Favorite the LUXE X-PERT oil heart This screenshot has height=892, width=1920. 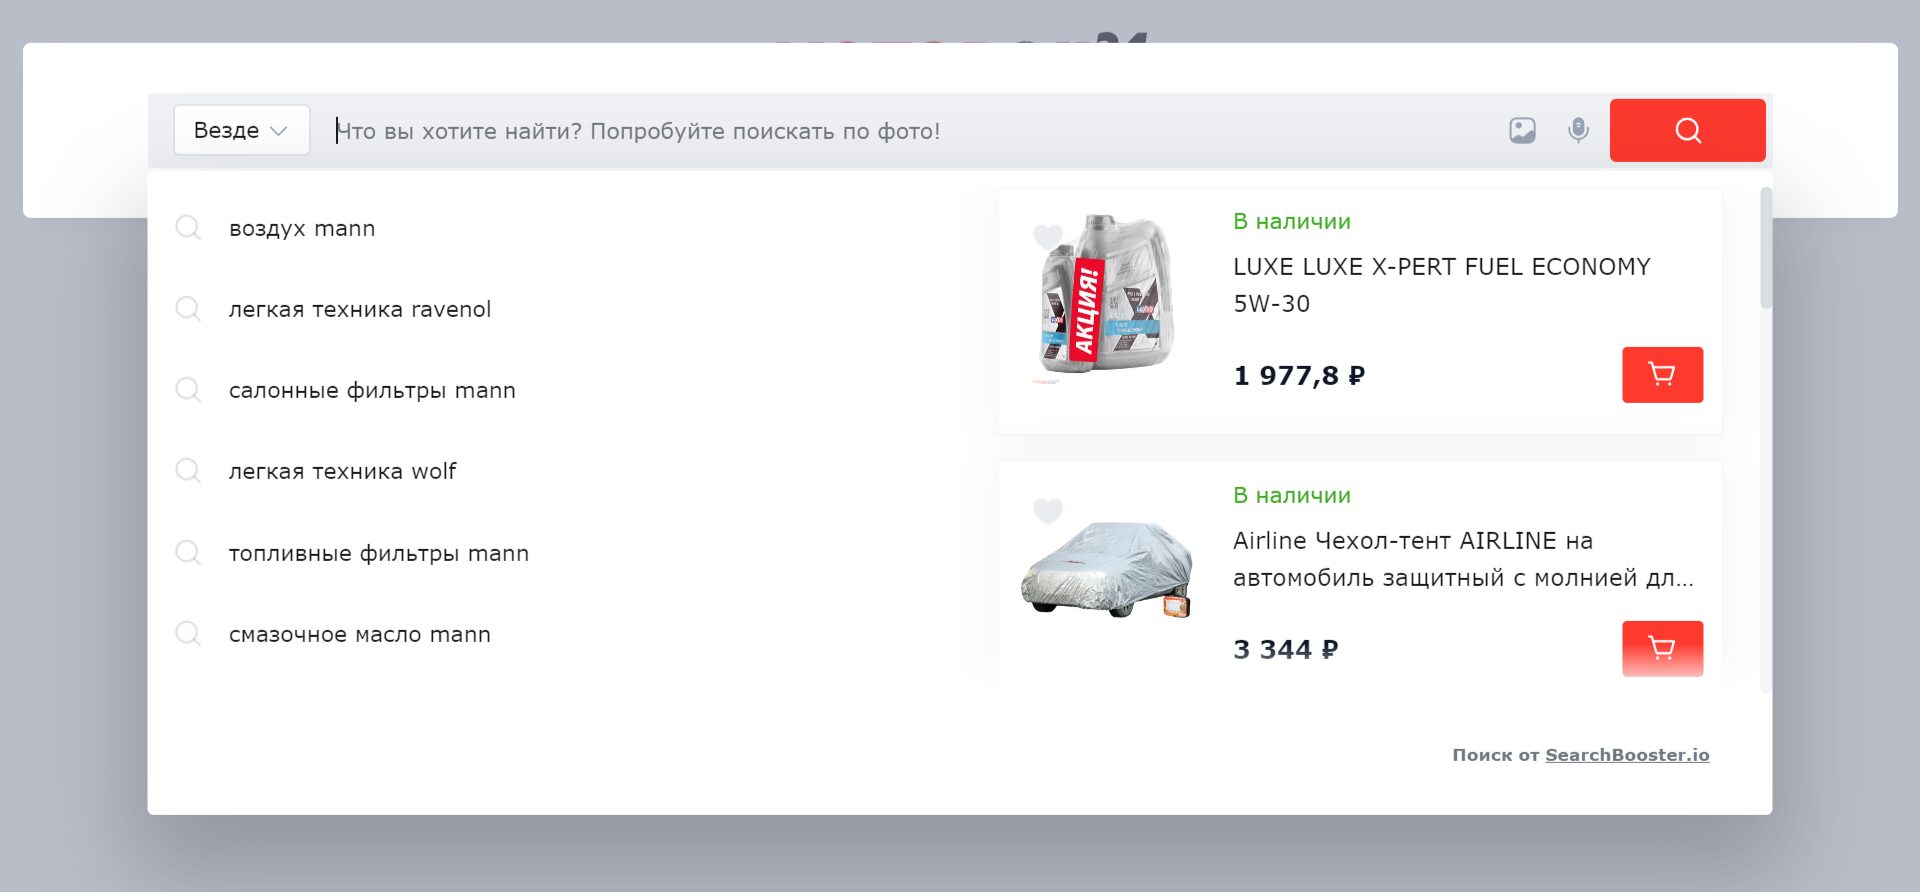pos(1048,237)
